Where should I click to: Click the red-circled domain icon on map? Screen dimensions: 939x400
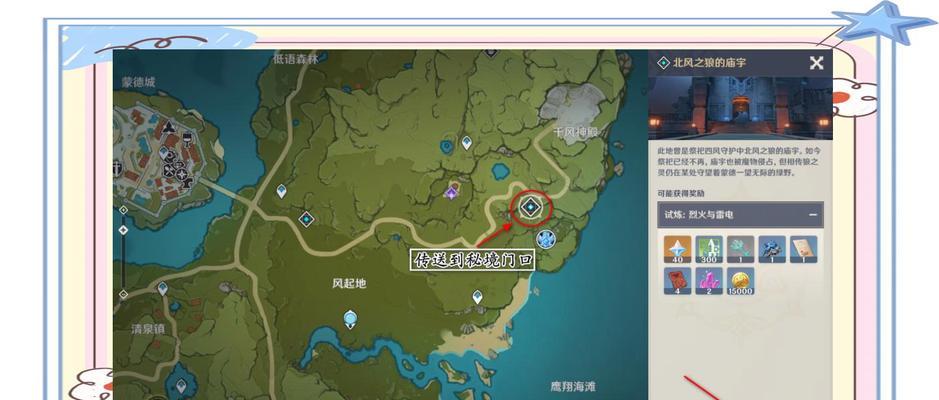[x=531, y=207]
